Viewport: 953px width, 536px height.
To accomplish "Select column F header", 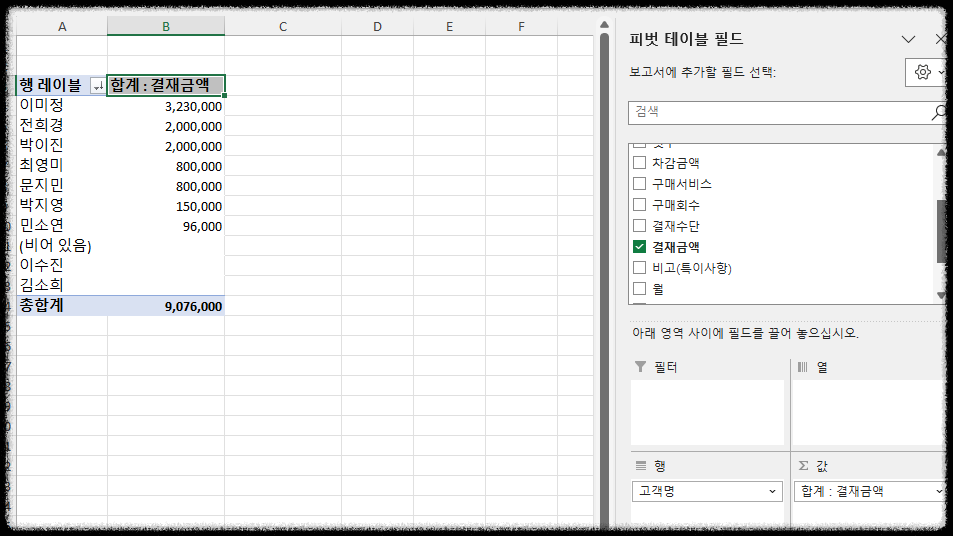I will (x=521, y=27).
